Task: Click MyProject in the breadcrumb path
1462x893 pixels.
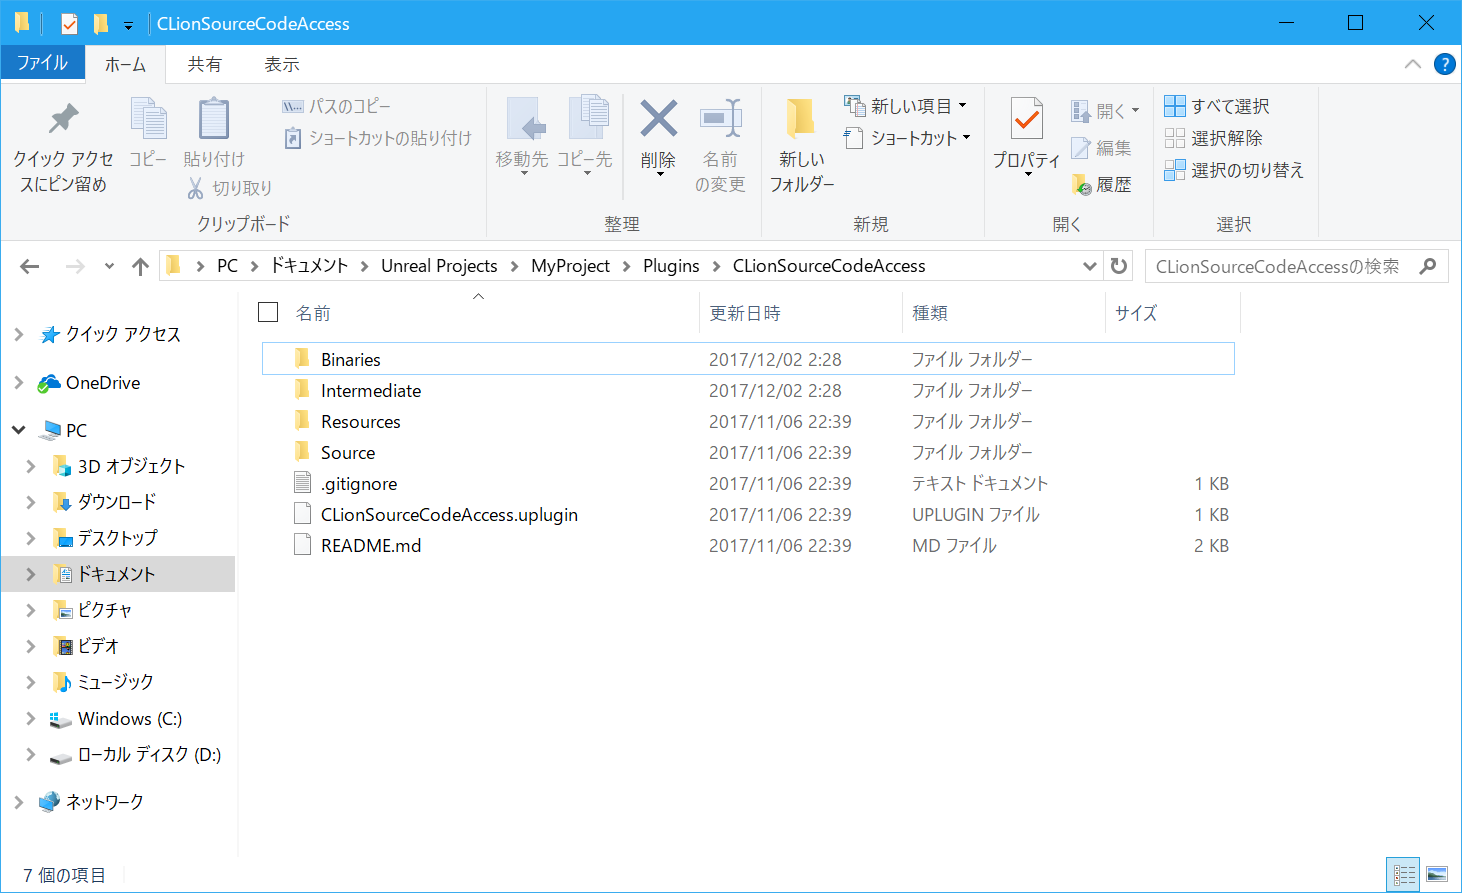Action: pos(570,266)
